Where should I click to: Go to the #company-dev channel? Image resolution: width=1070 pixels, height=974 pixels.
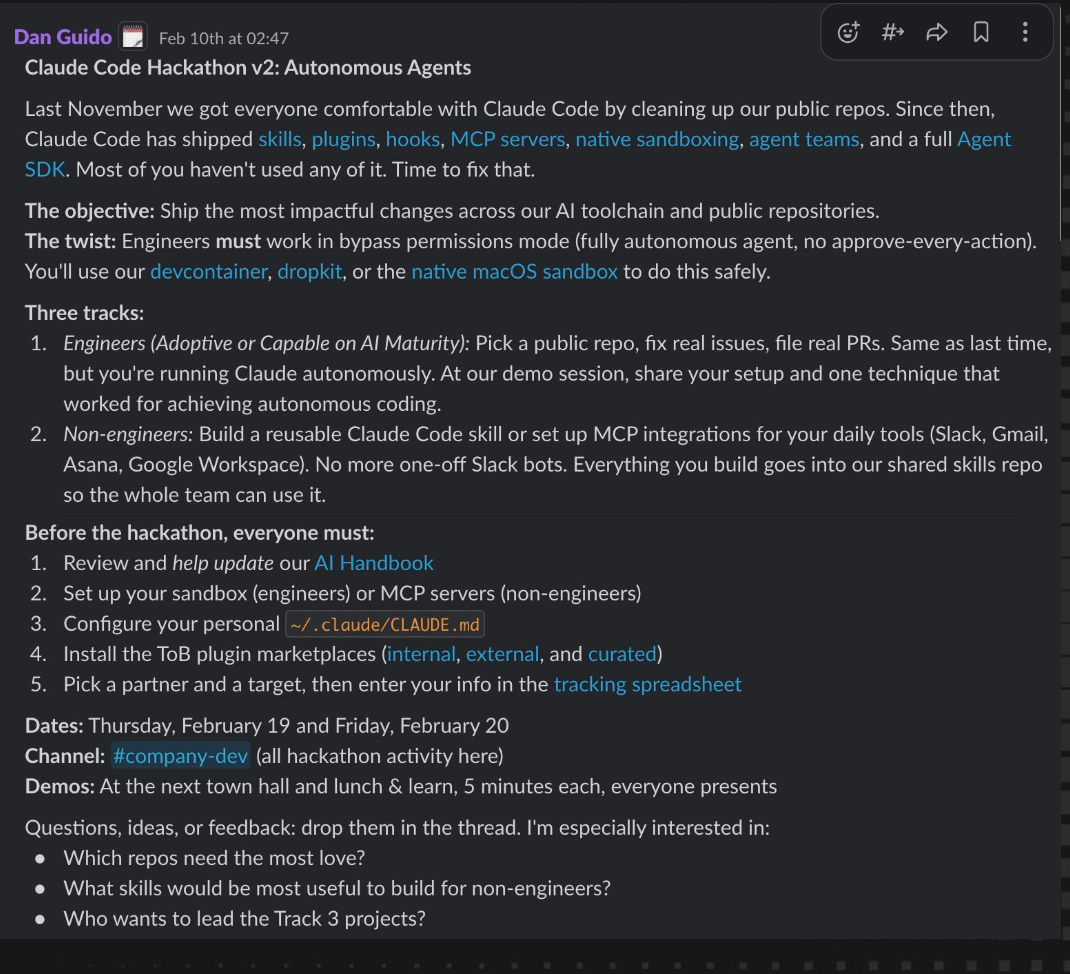coord(180,756)
